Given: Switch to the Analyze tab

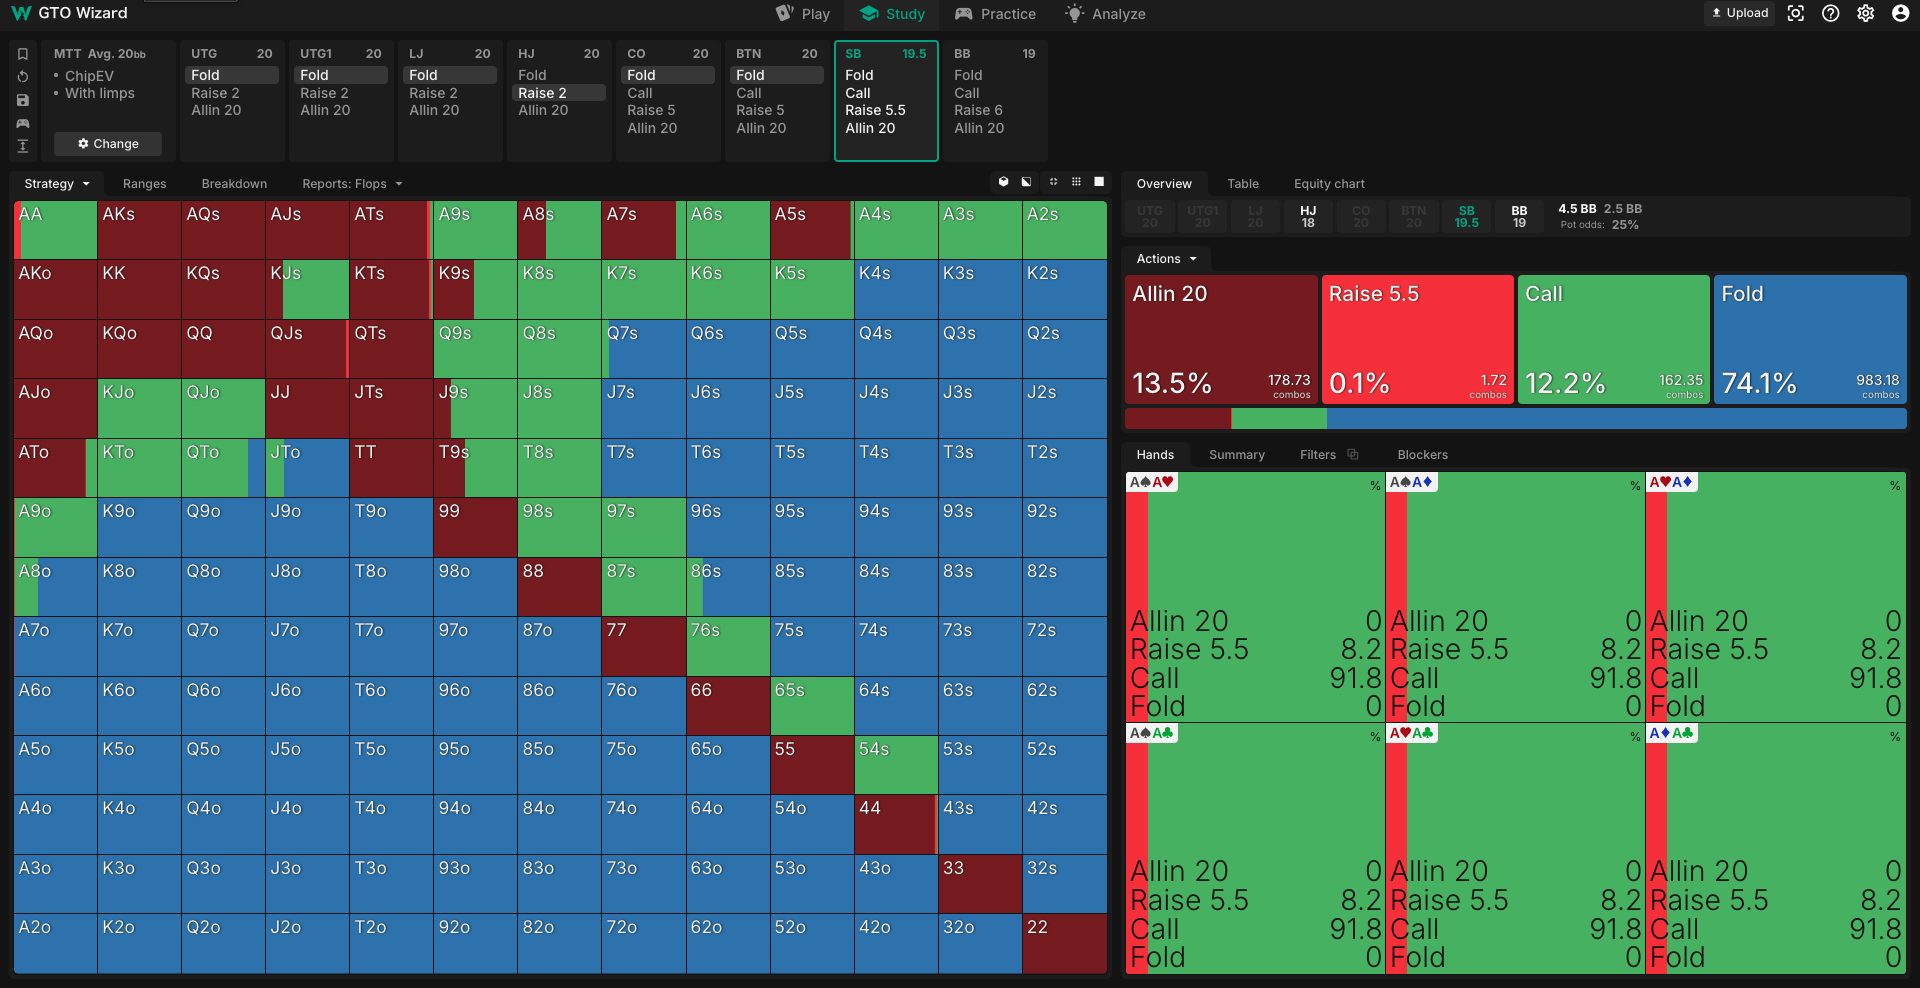Looking at the screenshot, I should (x=1105, y=14).
